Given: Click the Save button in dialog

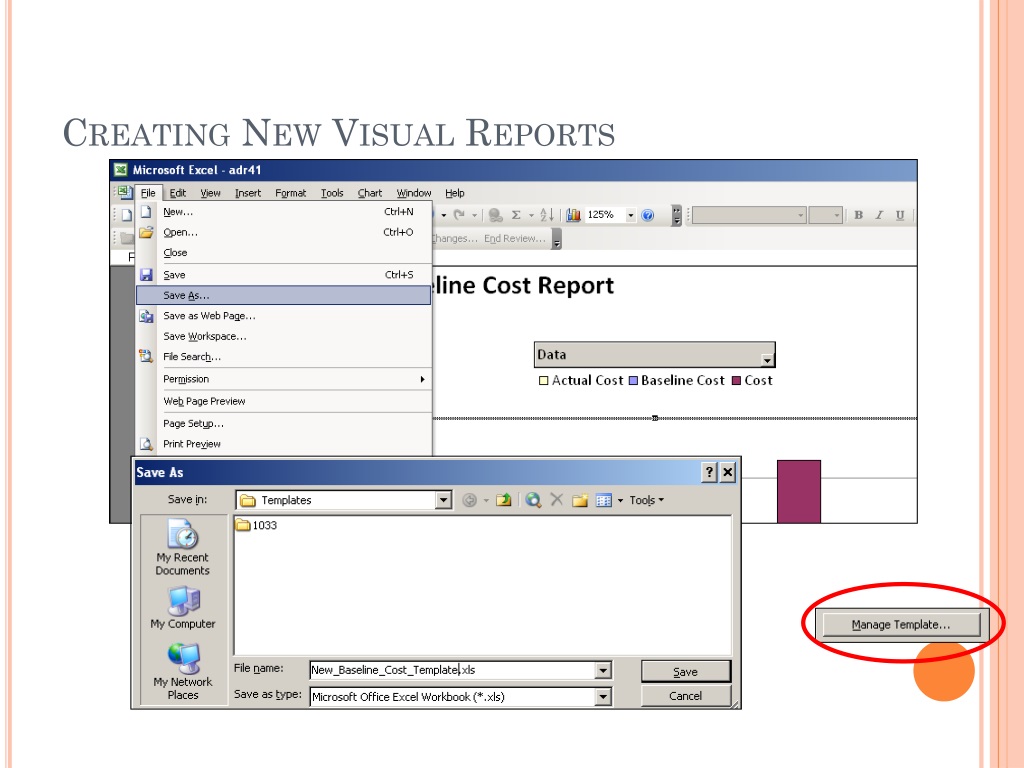Looking at the screenshot, I should 686,672.
